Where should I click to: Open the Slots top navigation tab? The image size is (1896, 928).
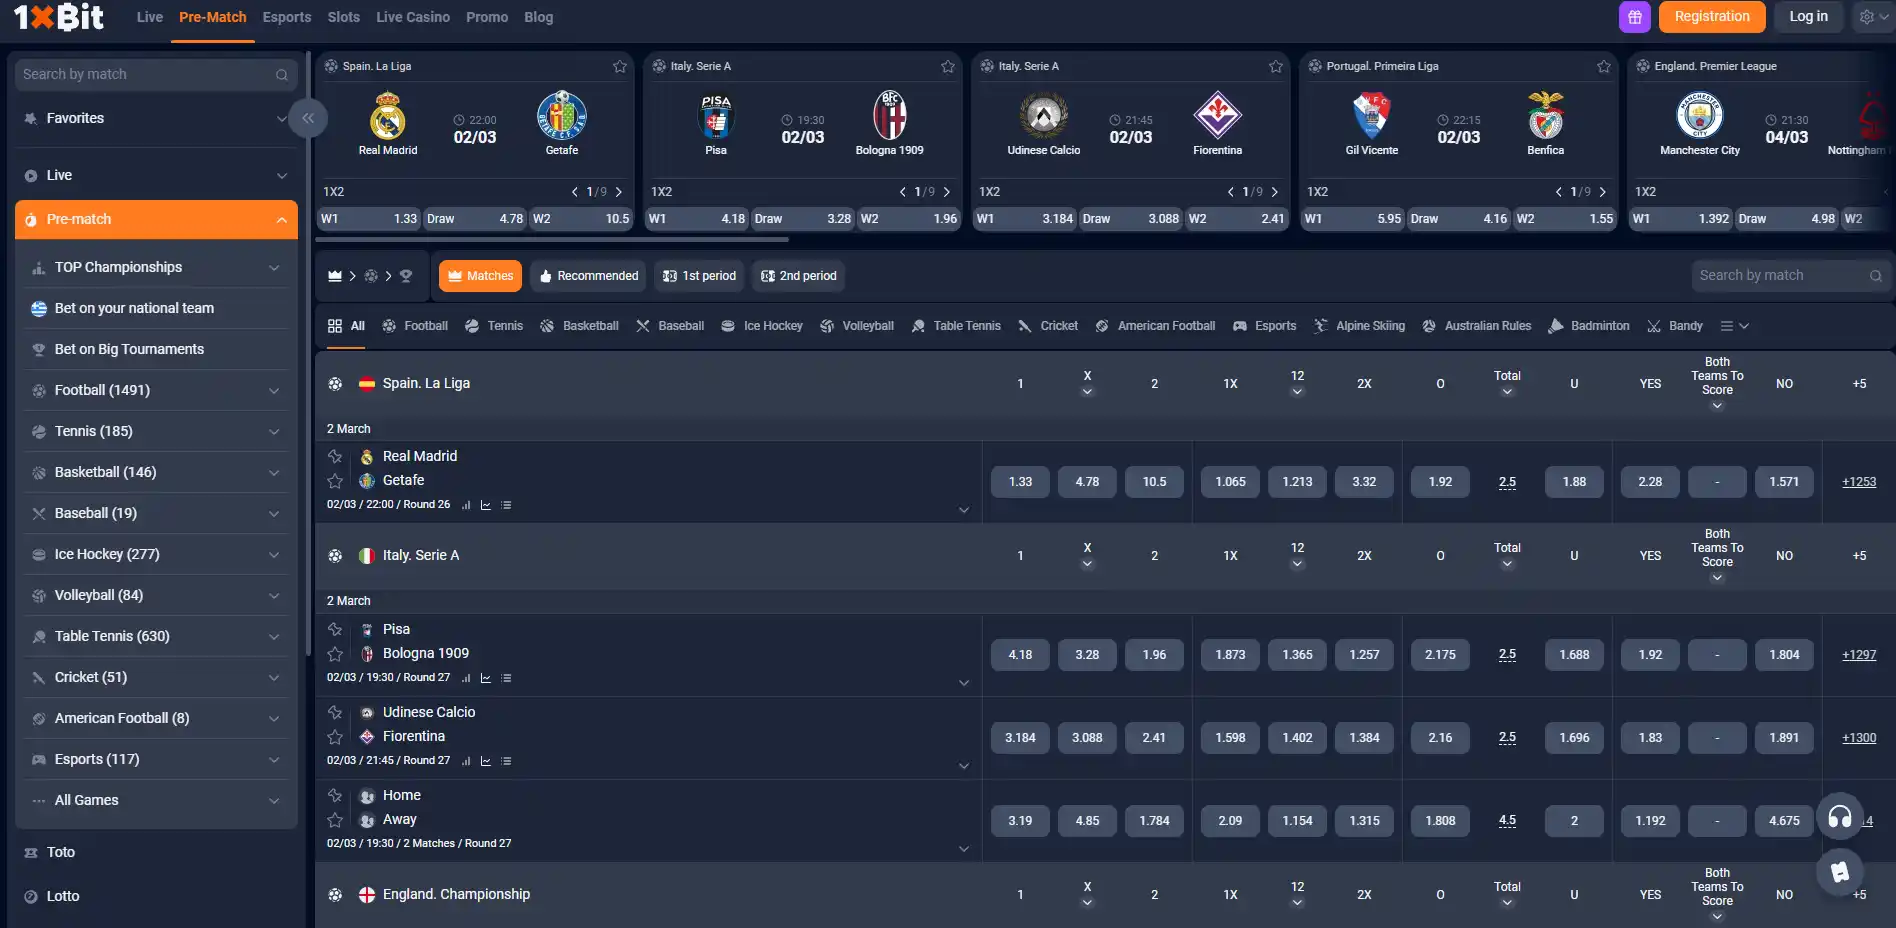click(x=344, y=17)
